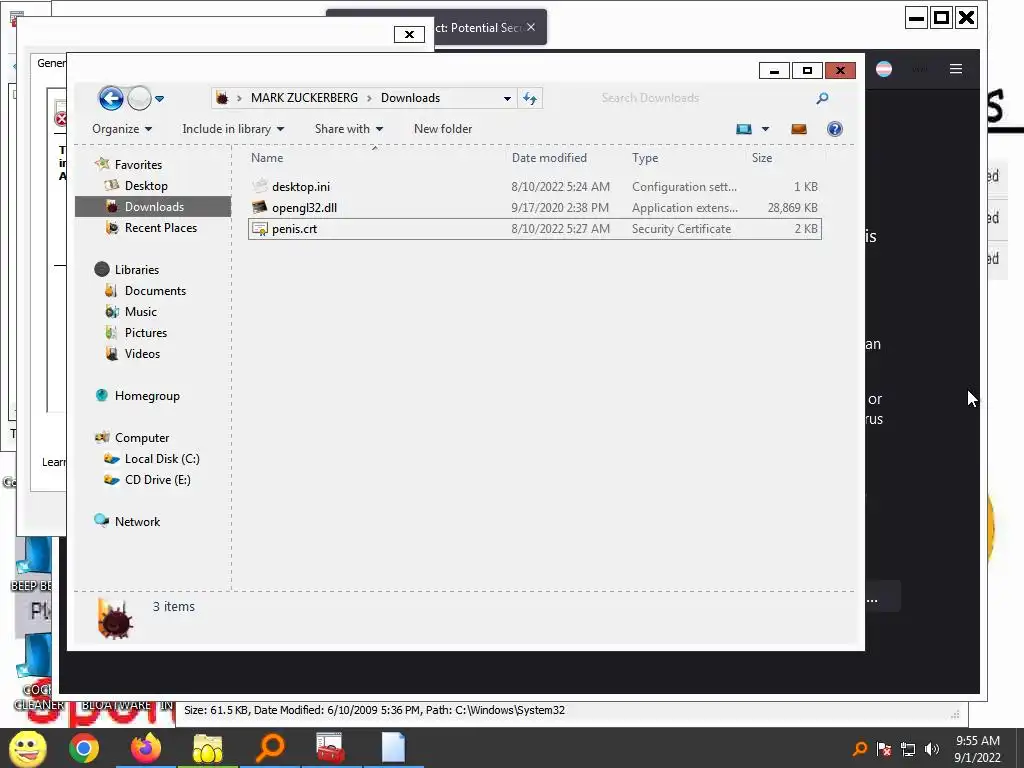Click the Libraries icon
The height and width of the screenshot is (768, 1024).
click(101, 269)
